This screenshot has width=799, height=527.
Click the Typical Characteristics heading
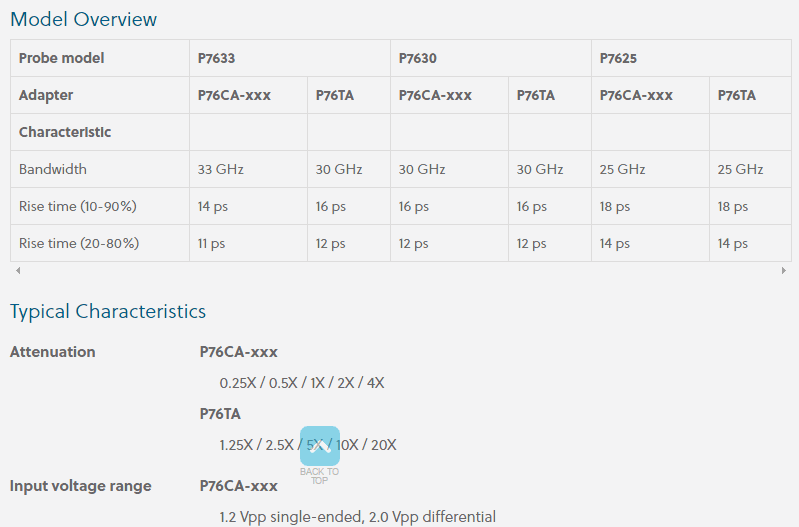[108, 311]
